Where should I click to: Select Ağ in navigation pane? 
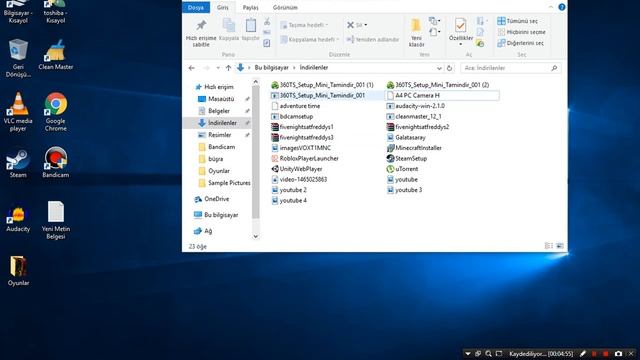tap(208, 231)
